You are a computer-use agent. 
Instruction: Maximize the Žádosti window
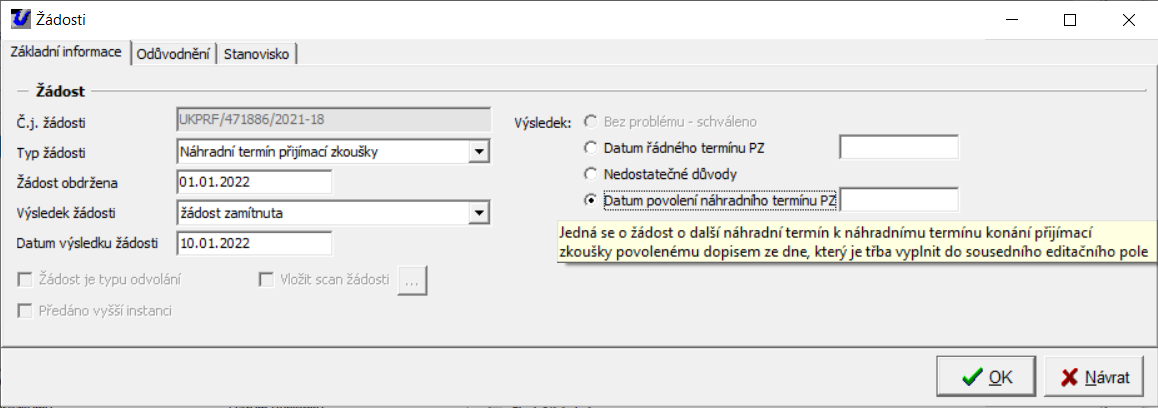[x=1070, y=19]
